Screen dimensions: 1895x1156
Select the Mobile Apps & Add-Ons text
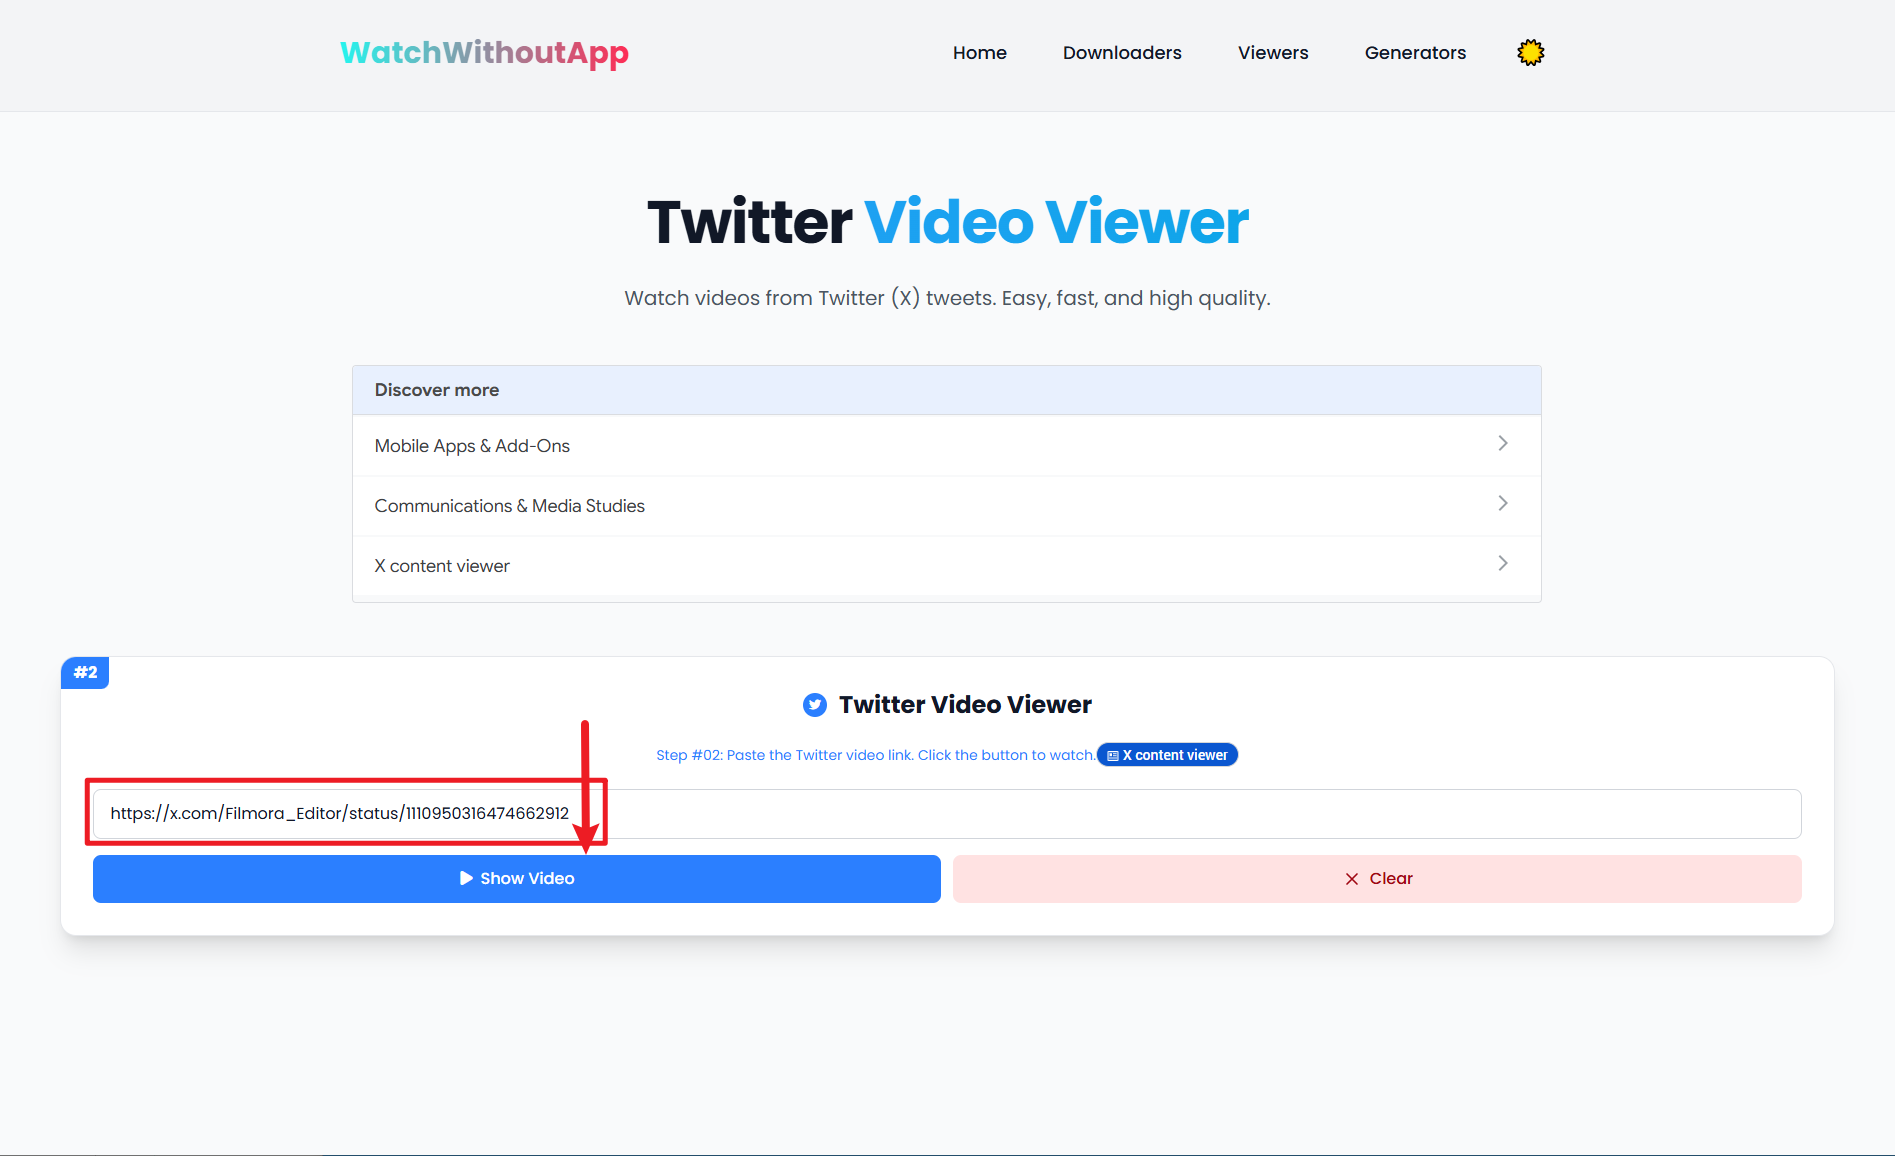point(472,446)
